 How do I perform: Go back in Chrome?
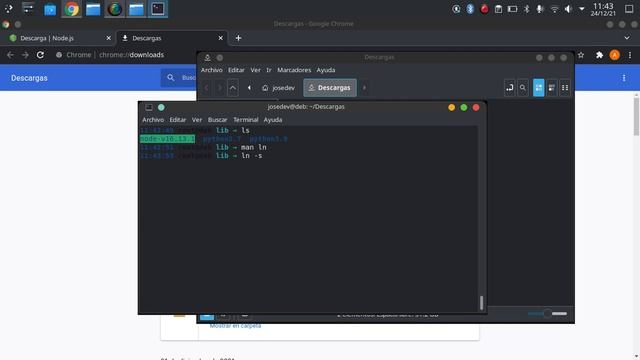pyautogui.click(x=10, y=55)
